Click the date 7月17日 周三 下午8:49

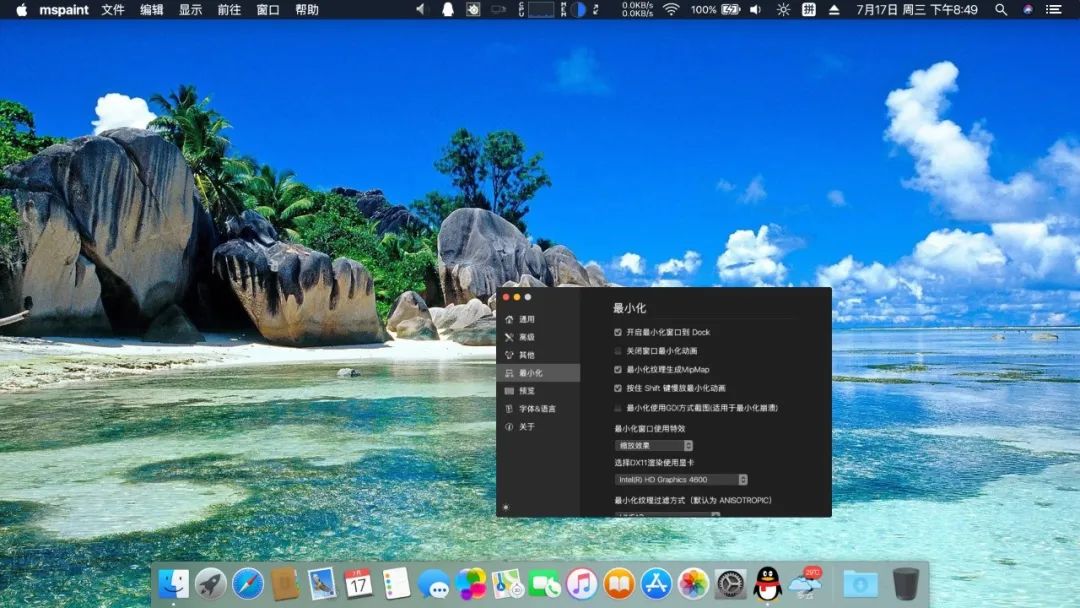click(x=917, y=10)
